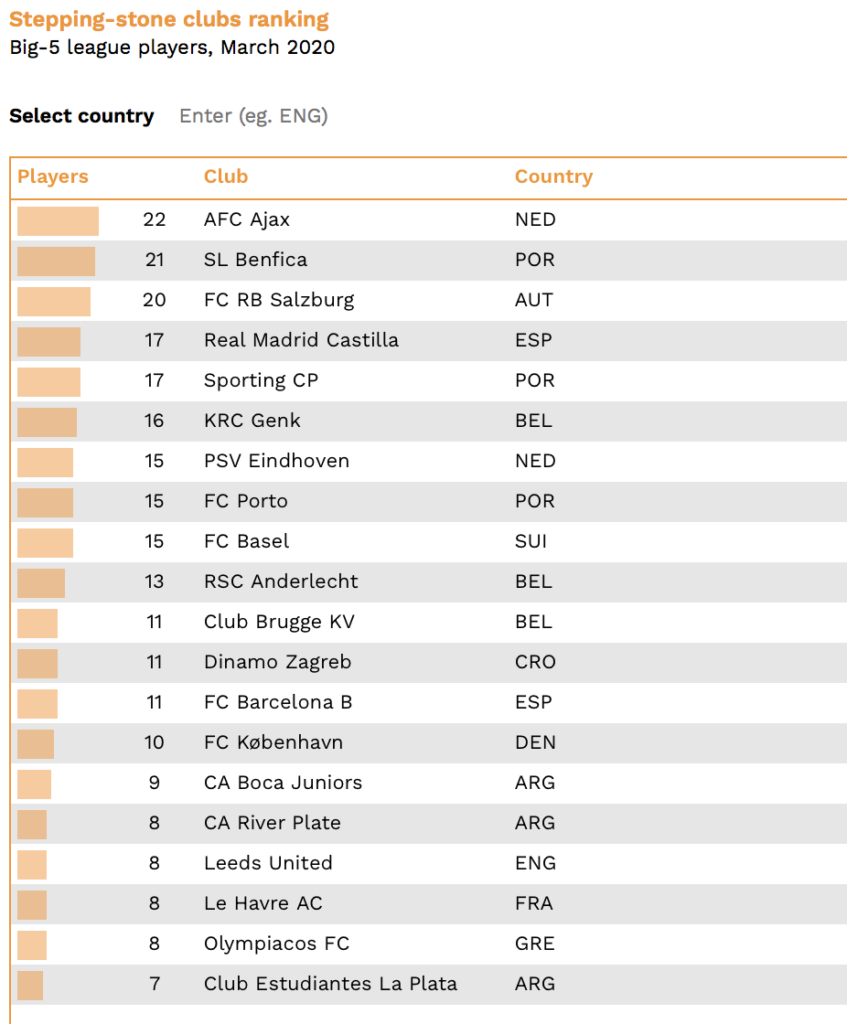Select the FC København row
This screenshot has height=1024, width=847.
pyautogui.click(x=429, y=743)
